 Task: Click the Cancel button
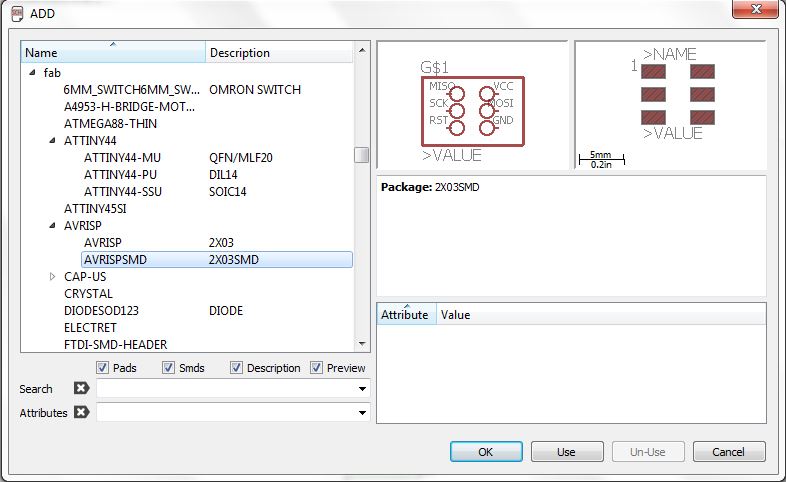point(729,451)
